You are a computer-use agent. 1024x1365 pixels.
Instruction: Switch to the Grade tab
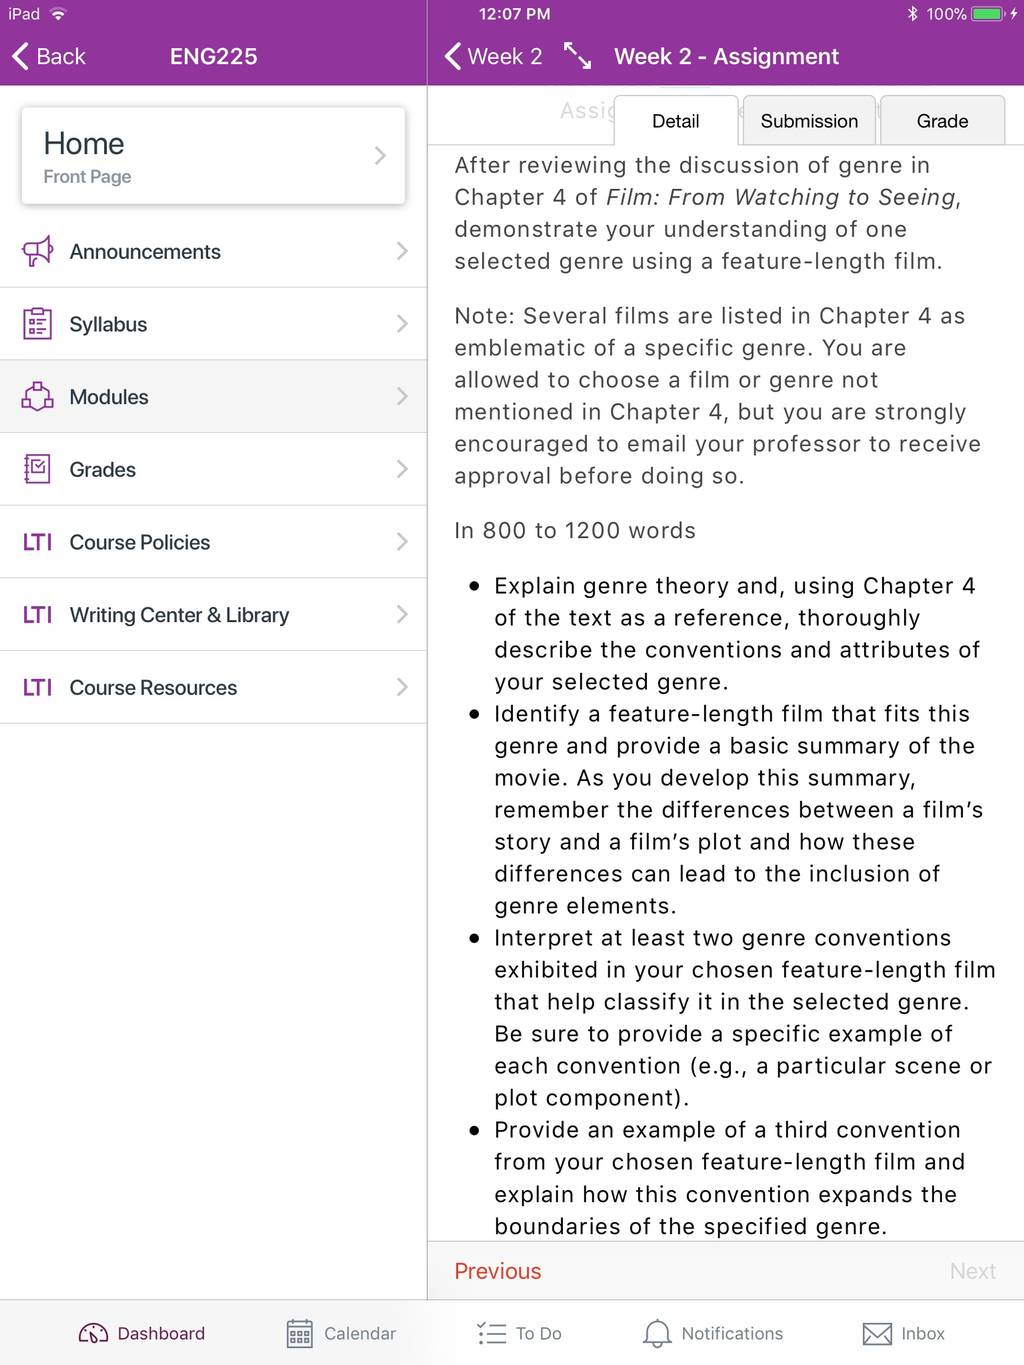pyautogui.click(x=942, y=121)
